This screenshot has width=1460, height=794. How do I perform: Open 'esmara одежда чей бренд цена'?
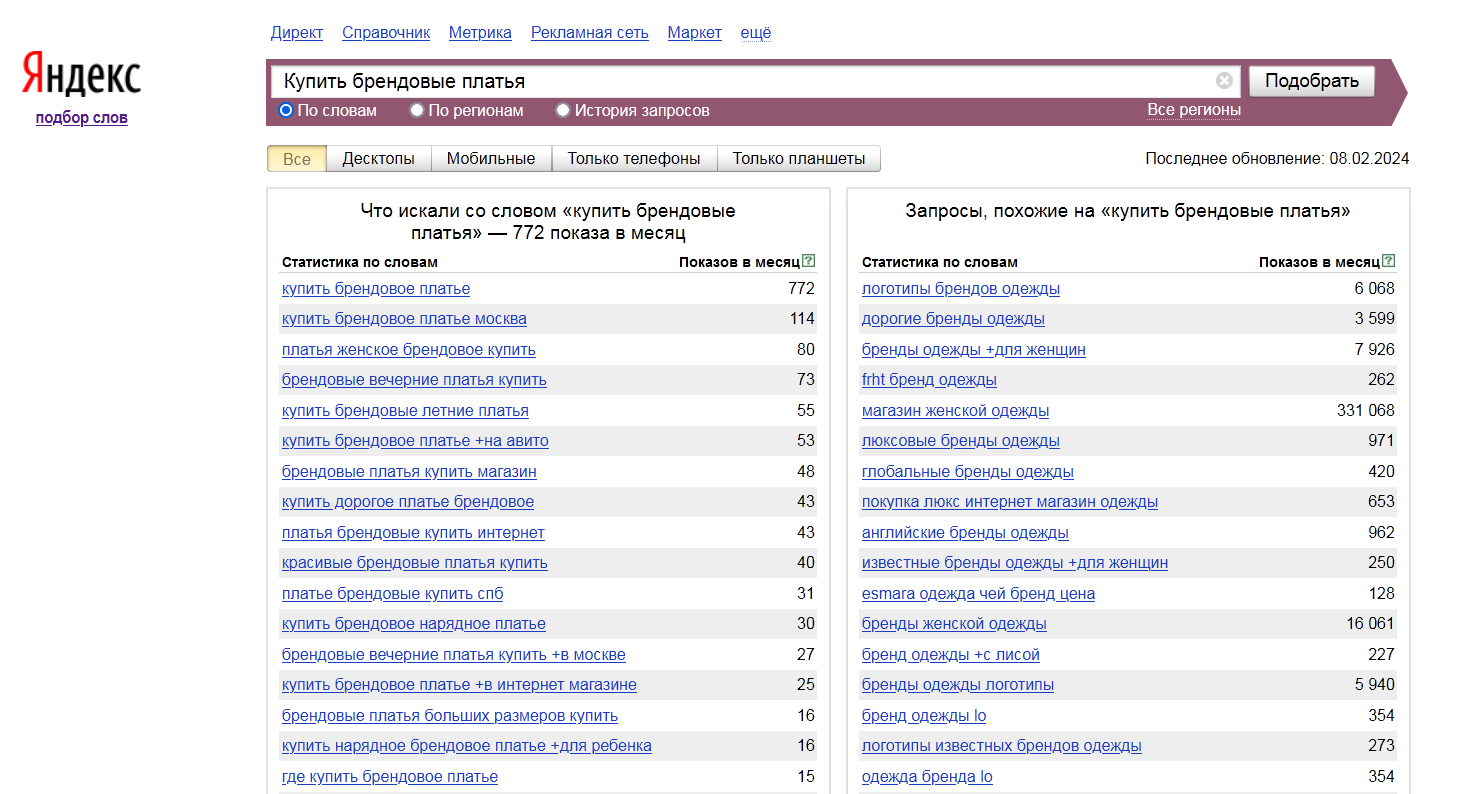[x=978, y=594]
